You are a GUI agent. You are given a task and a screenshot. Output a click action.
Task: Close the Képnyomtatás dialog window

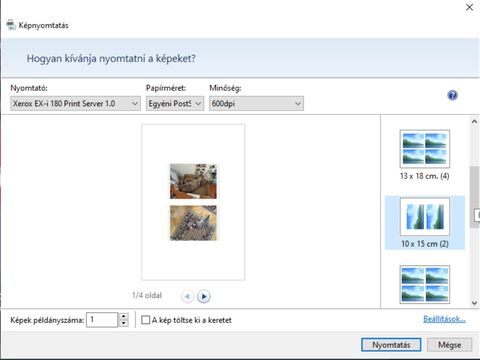tap(469, 7)
